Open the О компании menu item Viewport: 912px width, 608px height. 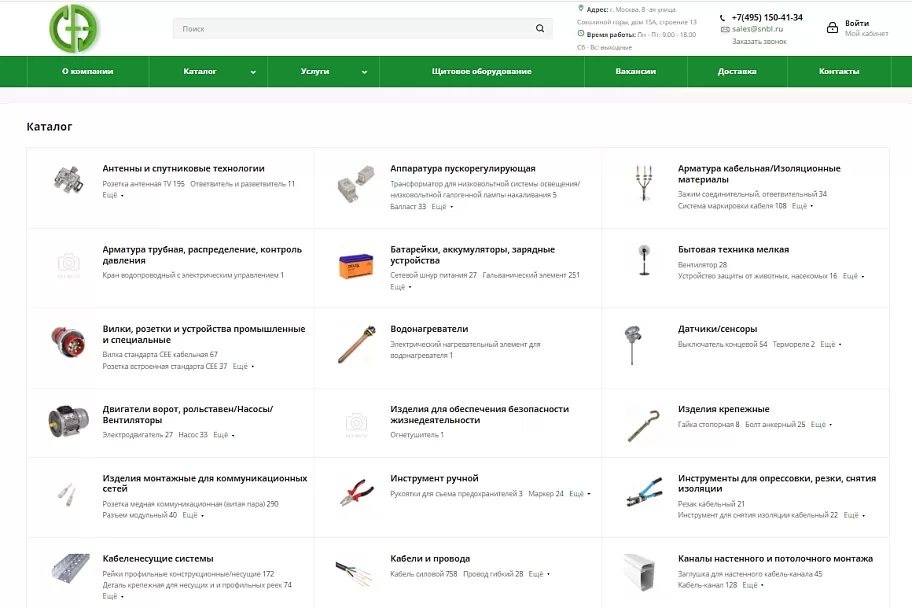coord(88,72)
